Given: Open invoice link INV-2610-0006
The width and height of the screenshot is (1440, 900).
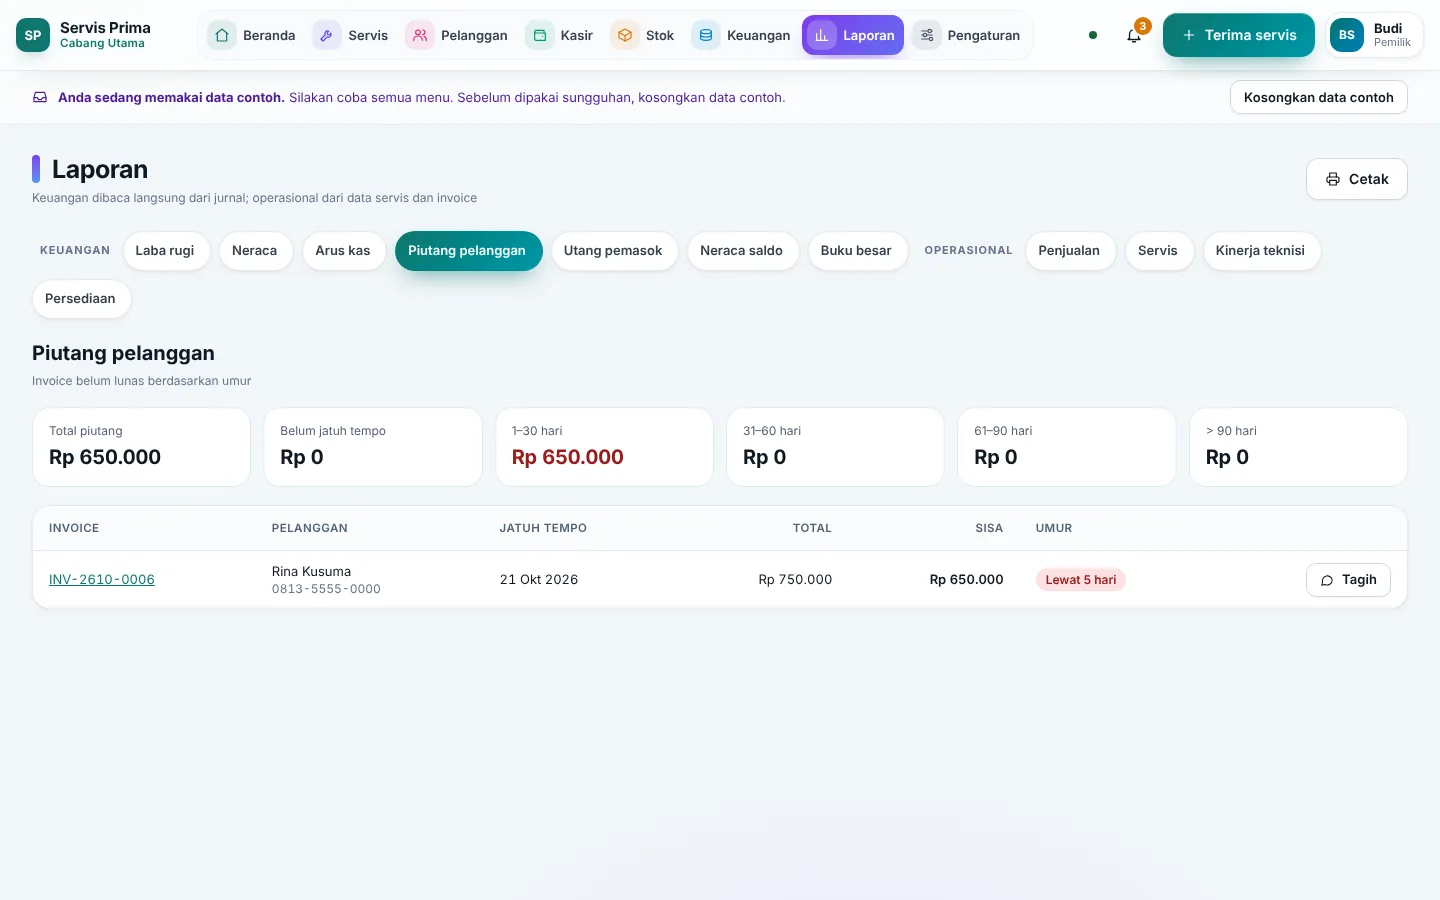Looking at the screenshot, I should point(102,580).
